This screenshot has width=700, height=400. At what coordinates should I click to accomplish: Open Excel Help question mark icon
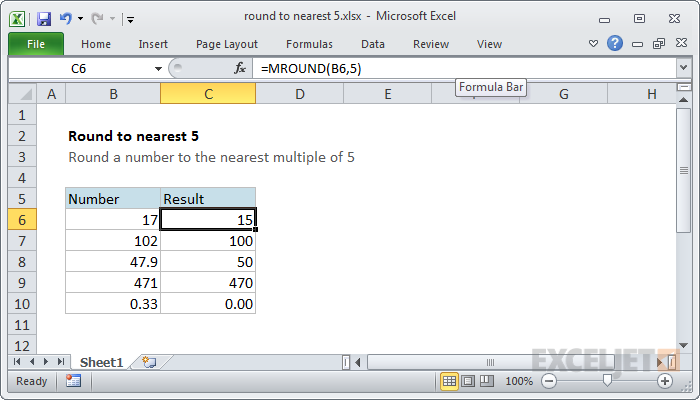(x=615, y=43)
